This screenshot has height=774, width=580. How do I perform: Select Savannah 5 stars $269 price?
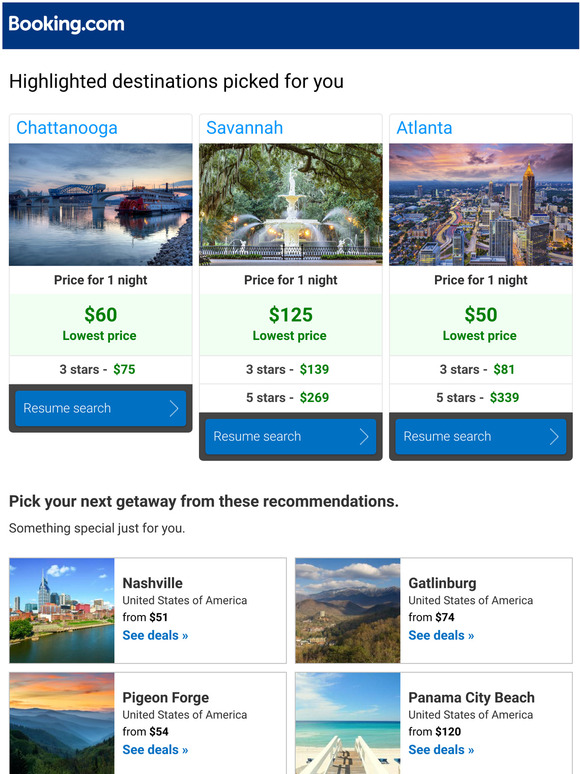pos(288,398)
